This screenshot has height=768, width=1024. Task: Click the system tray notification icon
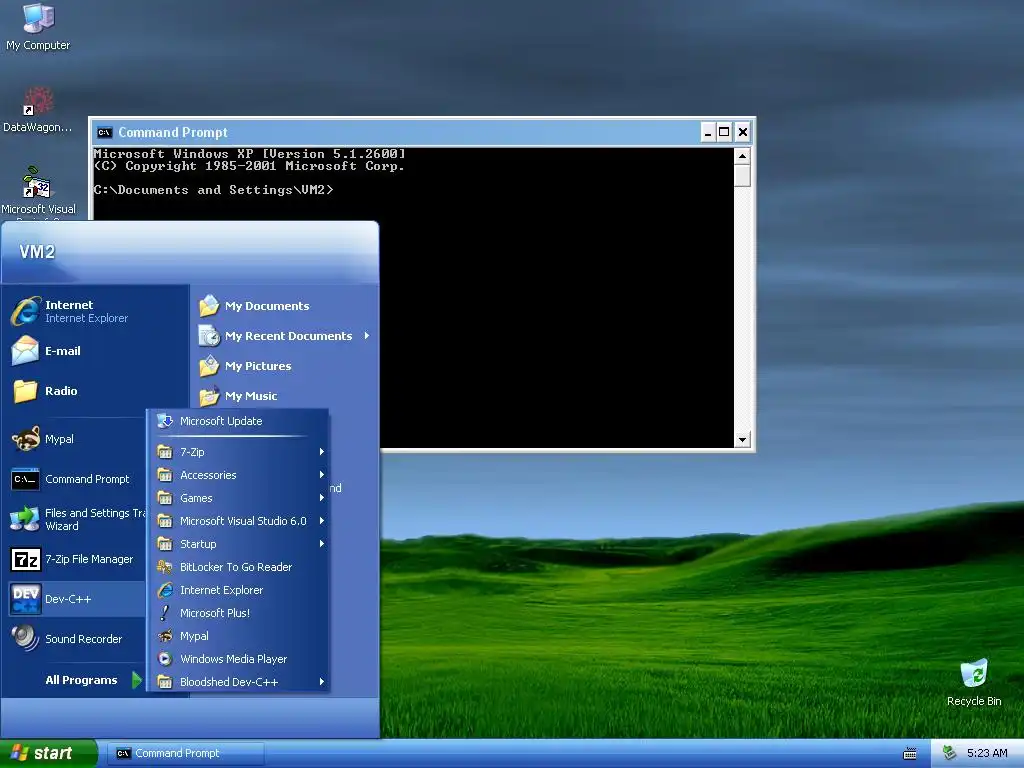pyautogui.click(x=950, y=753)
